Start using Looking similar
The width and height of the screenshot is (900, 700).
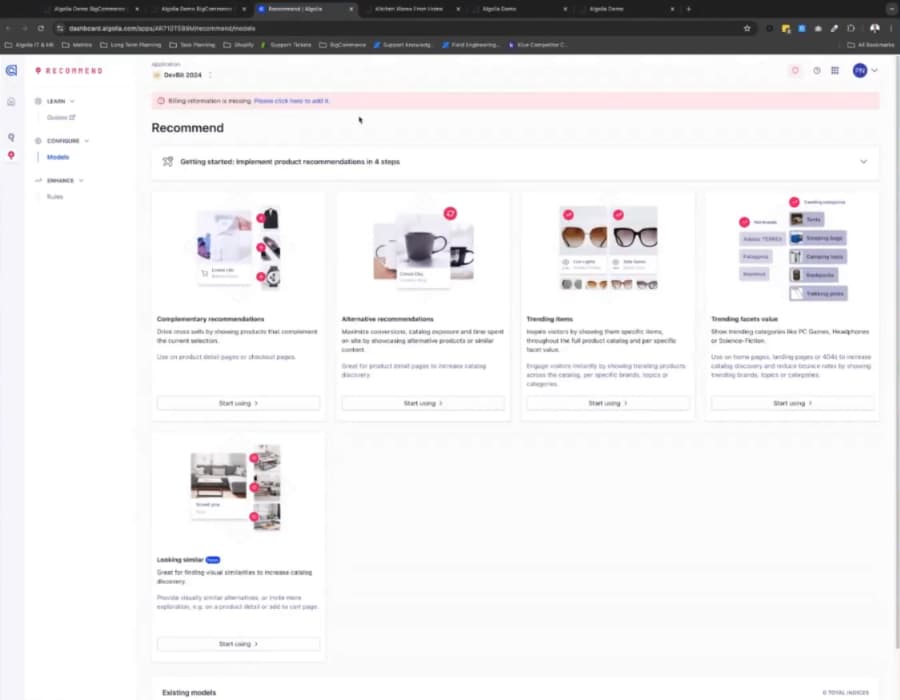click(238, 644)
